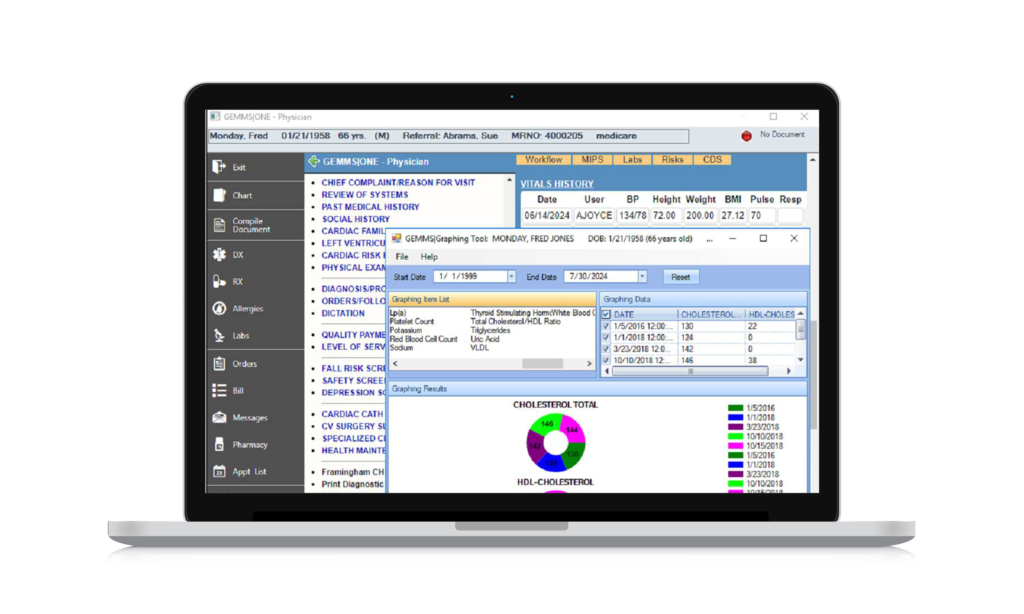
Task: Switch to the CDS tab
Action: 712,160
